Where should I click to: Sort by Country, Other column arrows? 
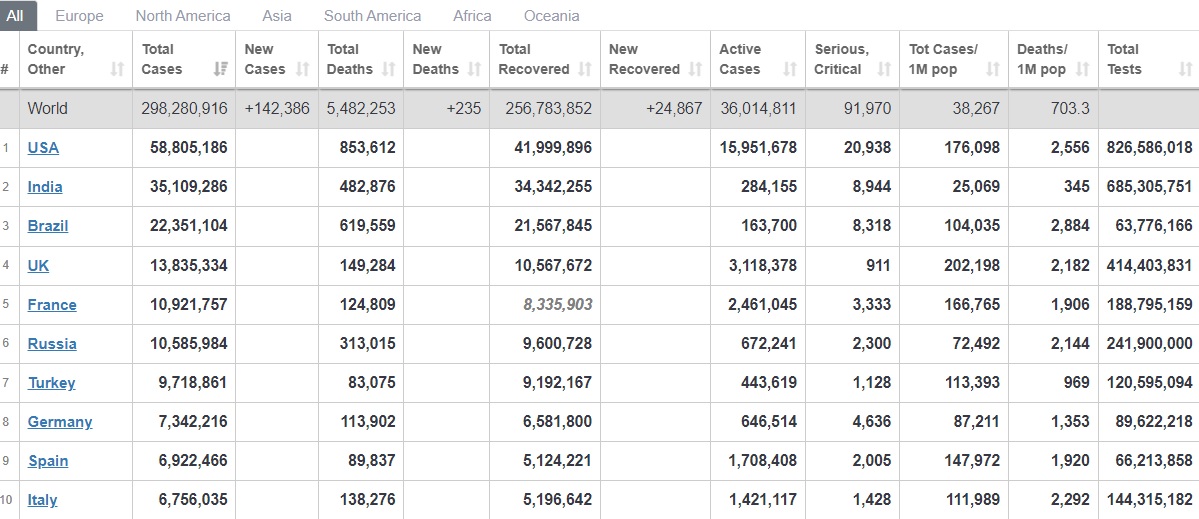point(116,70)
